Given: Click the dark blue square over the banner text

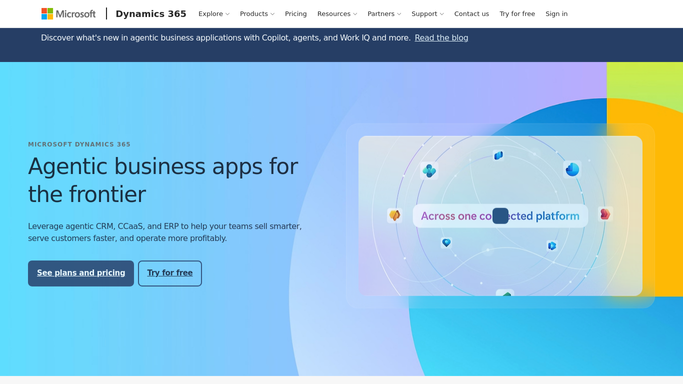Looking at the screenshot, I should click(x=500, y=216).
